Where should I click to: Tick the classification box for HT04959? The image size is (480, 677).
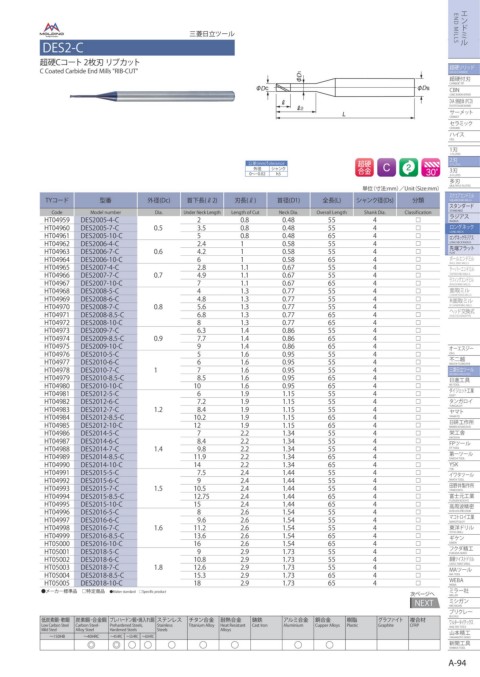[418, 220]
